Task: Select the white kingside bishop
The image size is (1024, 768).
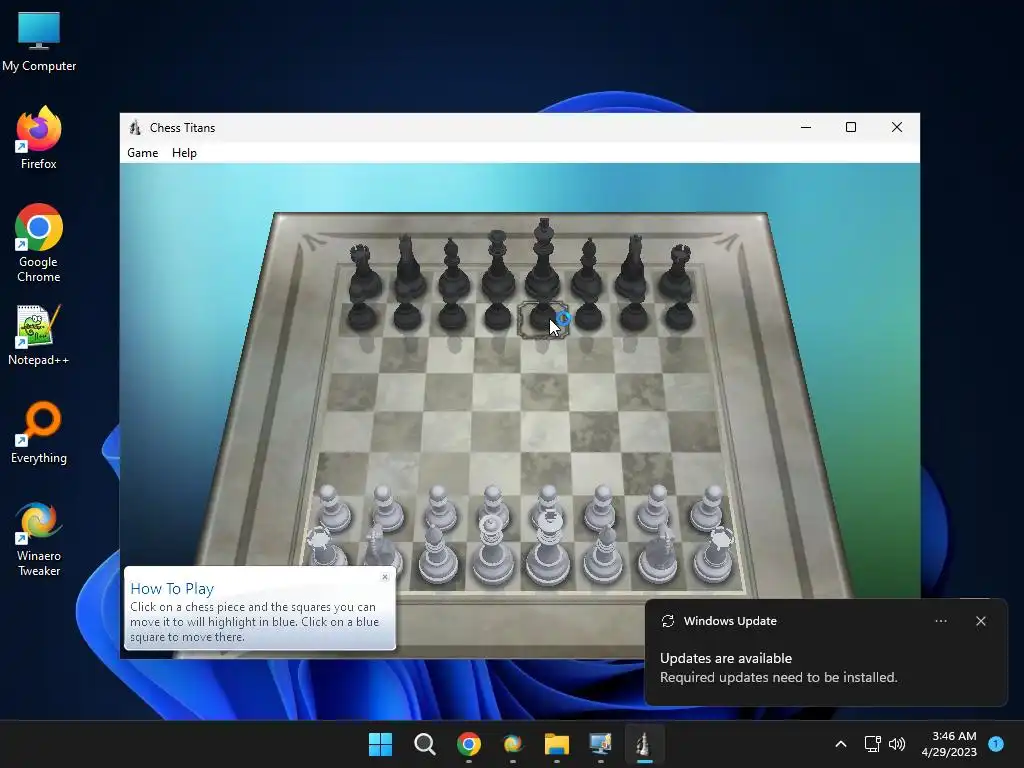Action: (x=603, y=555)
